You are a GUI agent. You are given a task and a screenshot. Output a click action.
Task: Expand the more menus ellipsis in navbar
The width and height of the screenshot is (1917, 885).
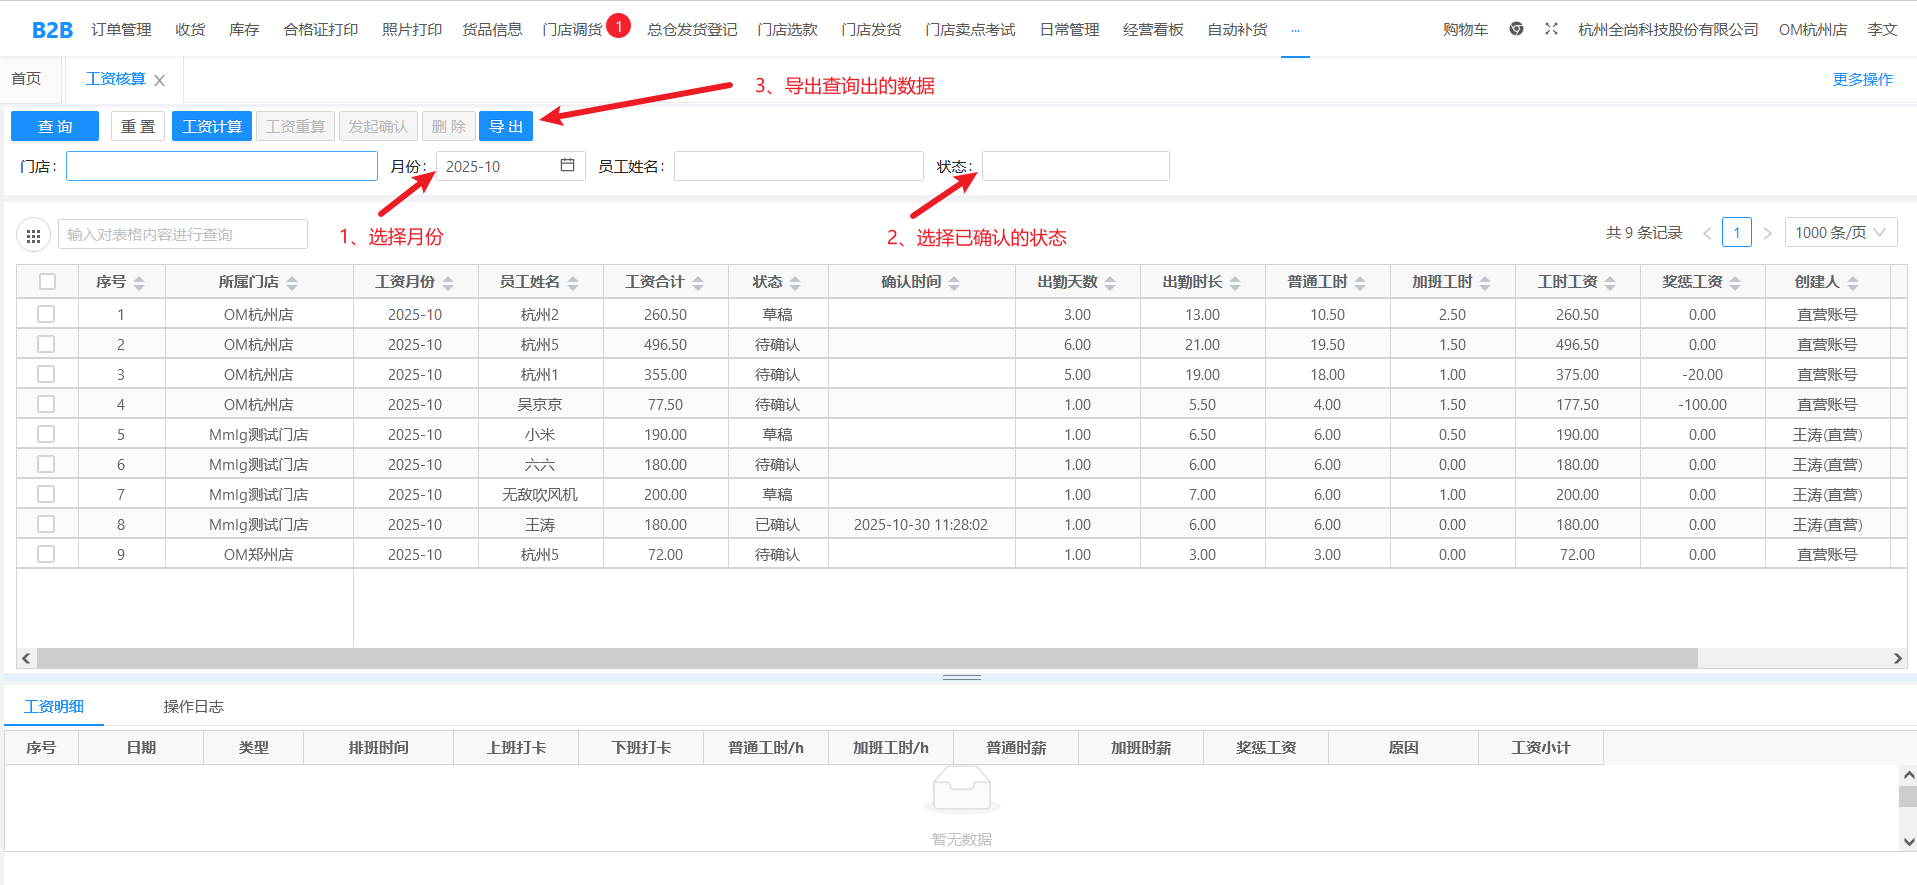tap(1295, 30)
